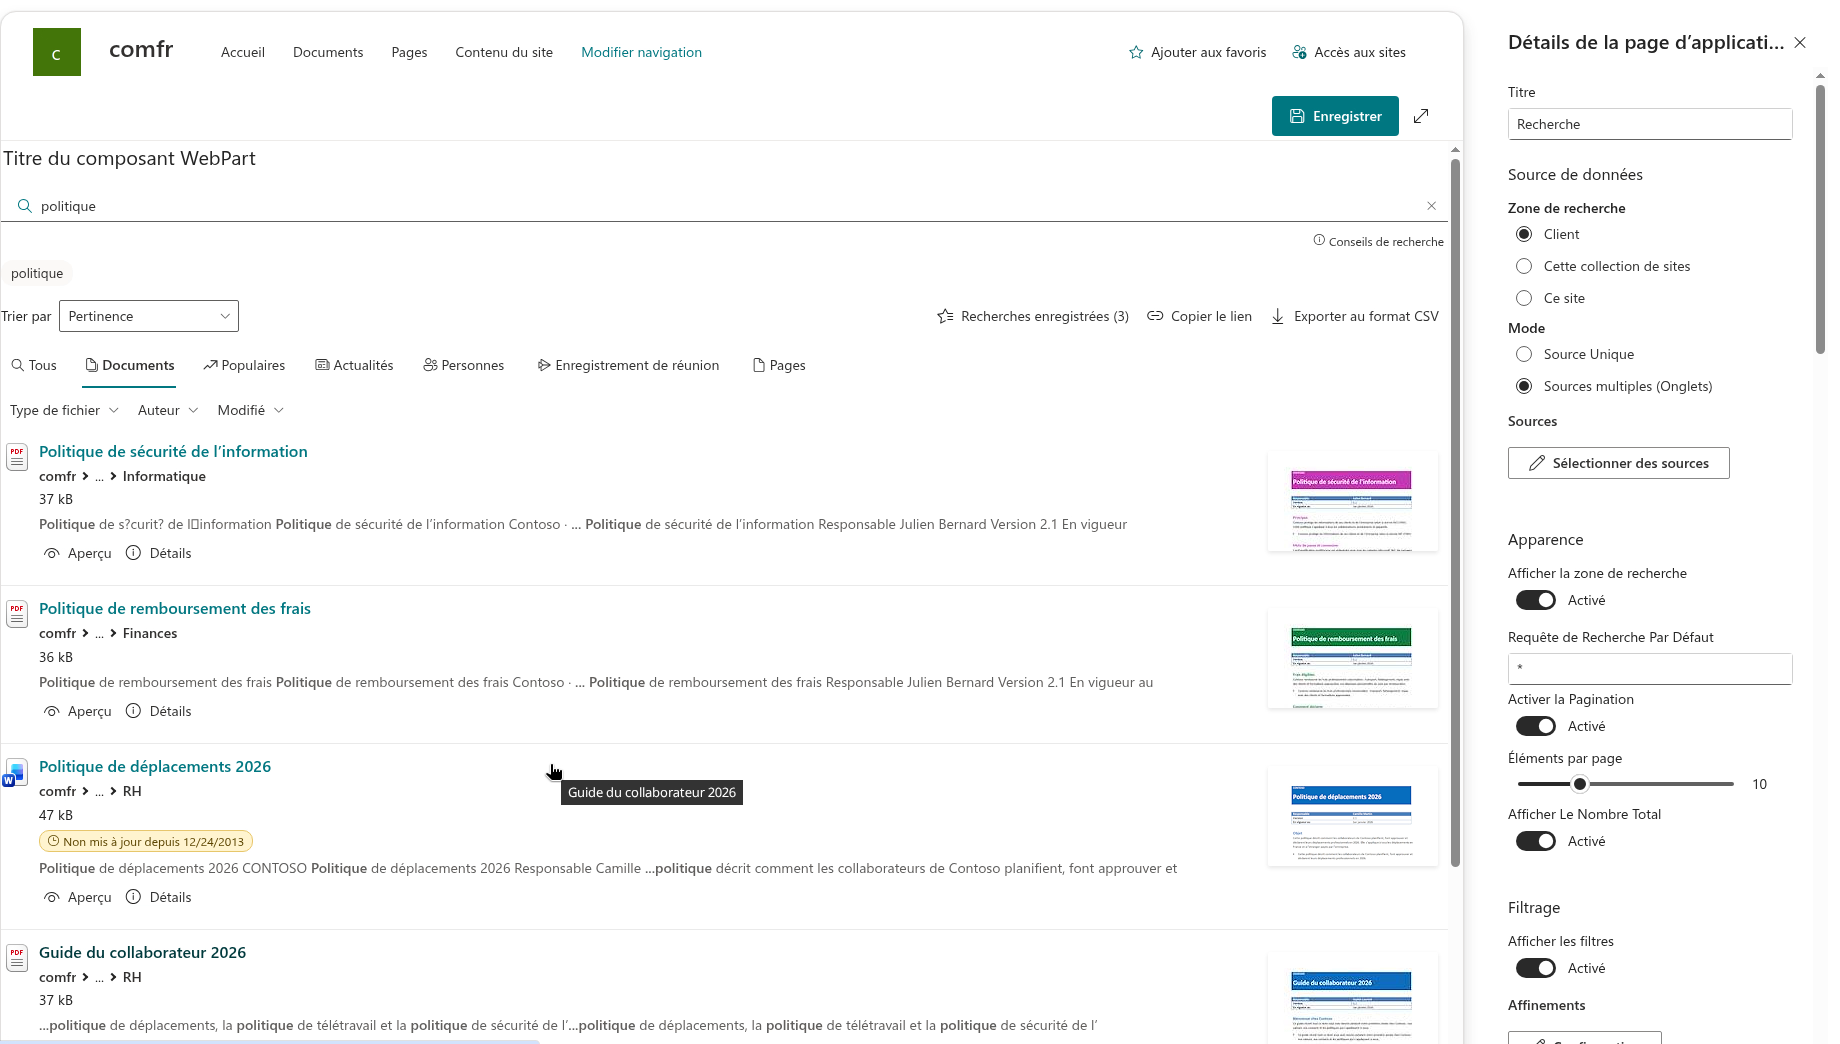The image size is (1840, 1044).
Task: Click the PDF icon of Politique de sécurité de l’information
Action: click(17, 456)
